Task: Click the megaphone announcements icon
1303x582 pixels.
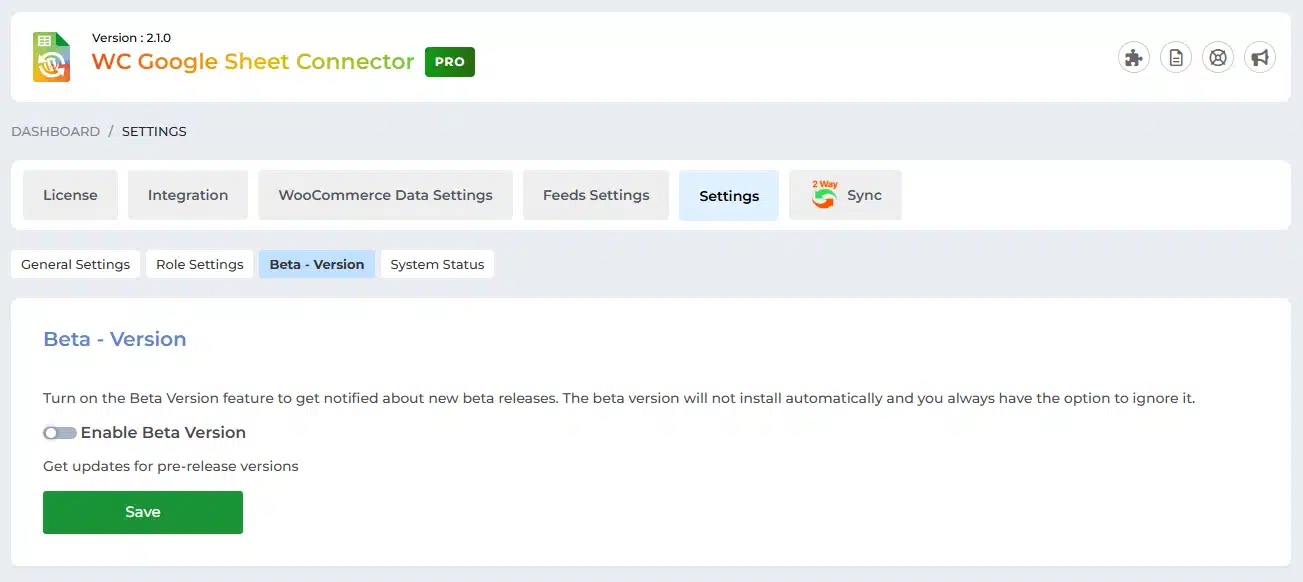Action: 1259,58
